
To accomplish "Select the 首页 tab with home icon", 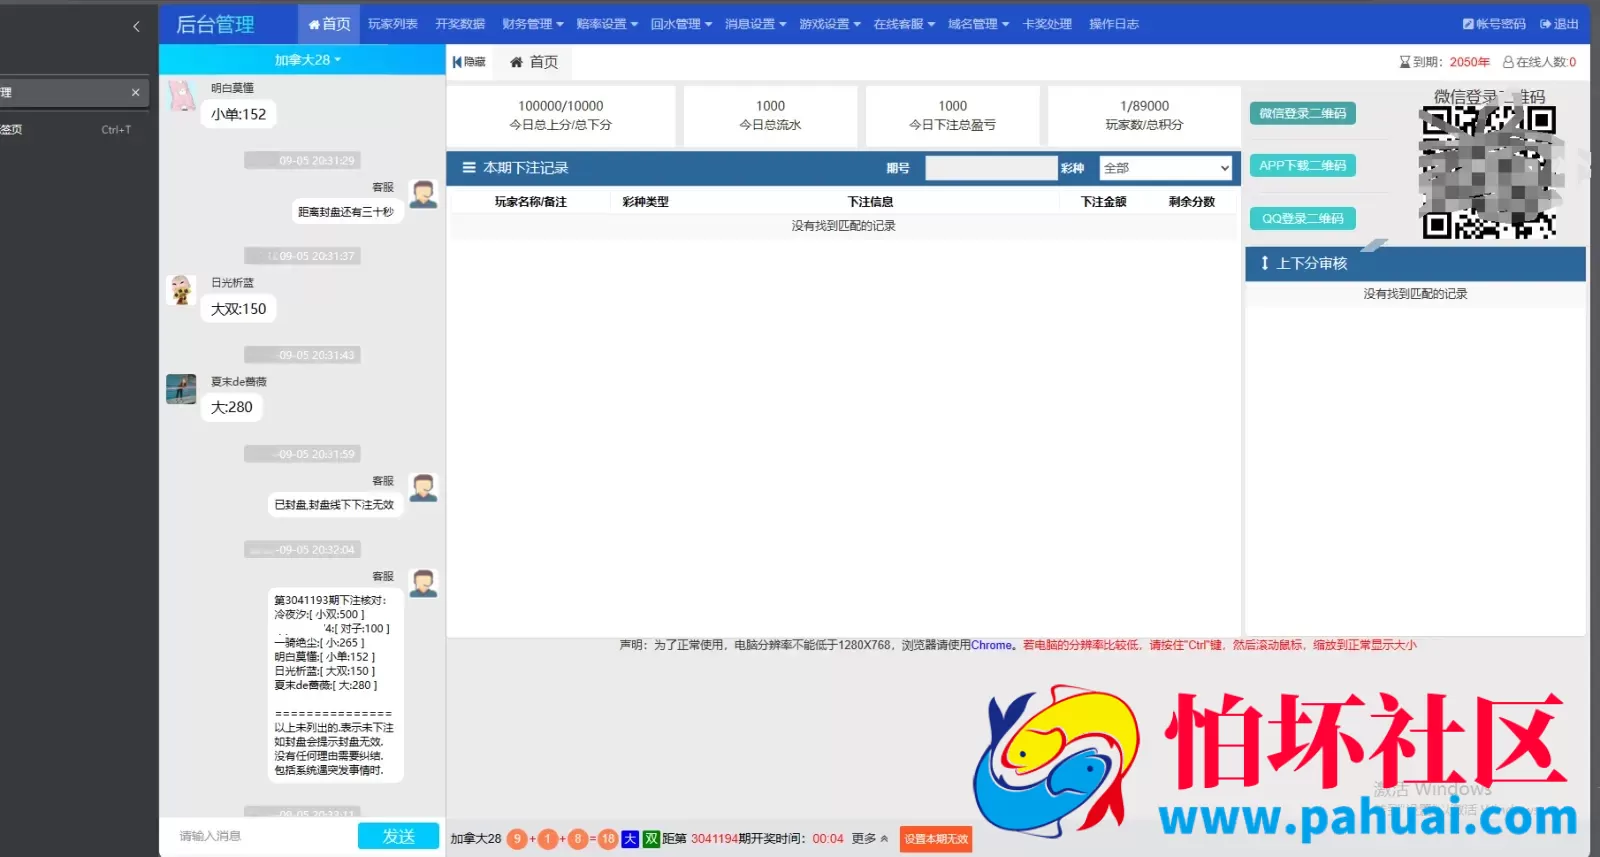I will [x=534, y=62].
